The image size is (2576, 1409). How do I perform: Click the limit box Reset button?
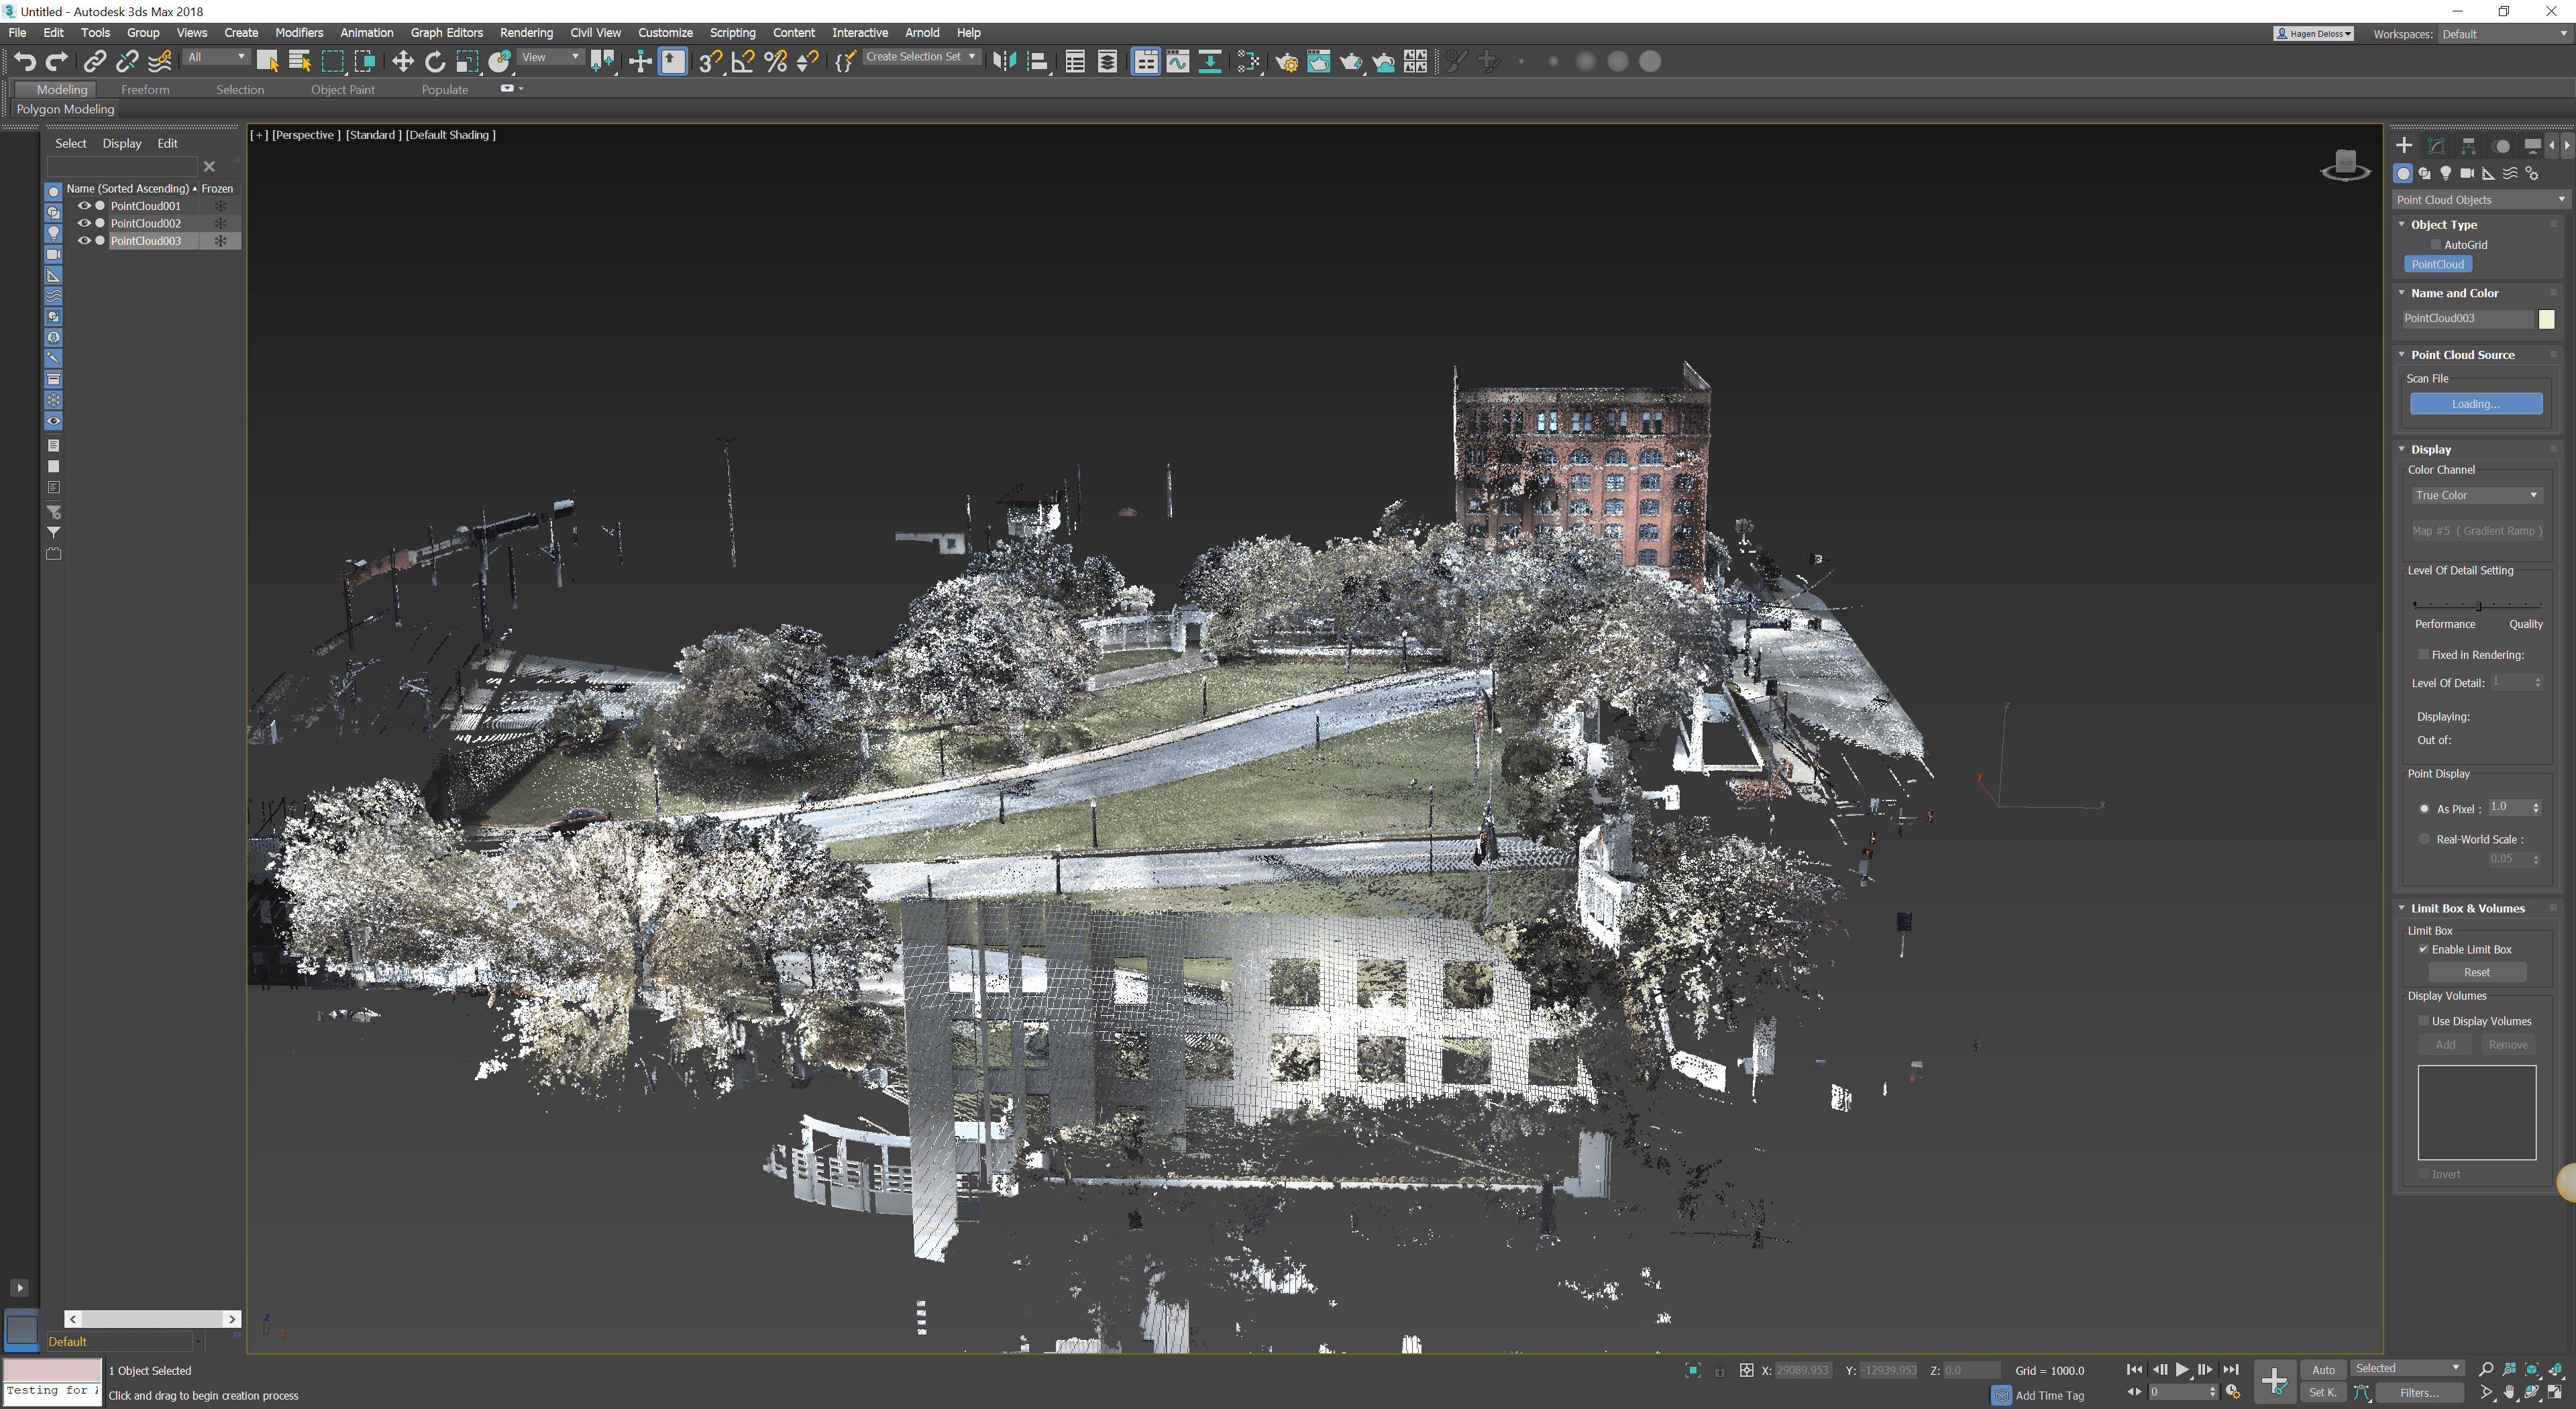(x=2476, y=972)
